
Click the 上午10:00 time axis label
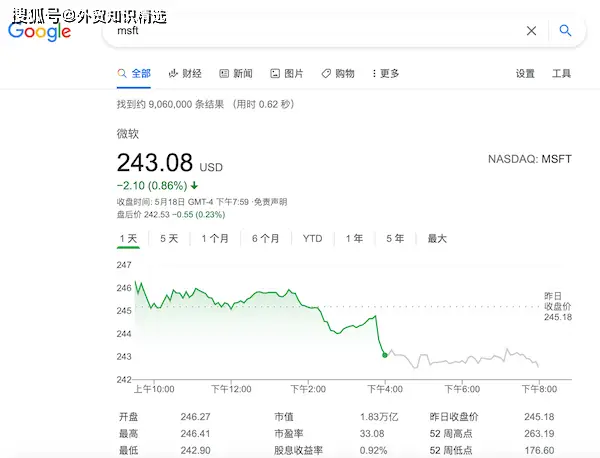coord(154,389)
